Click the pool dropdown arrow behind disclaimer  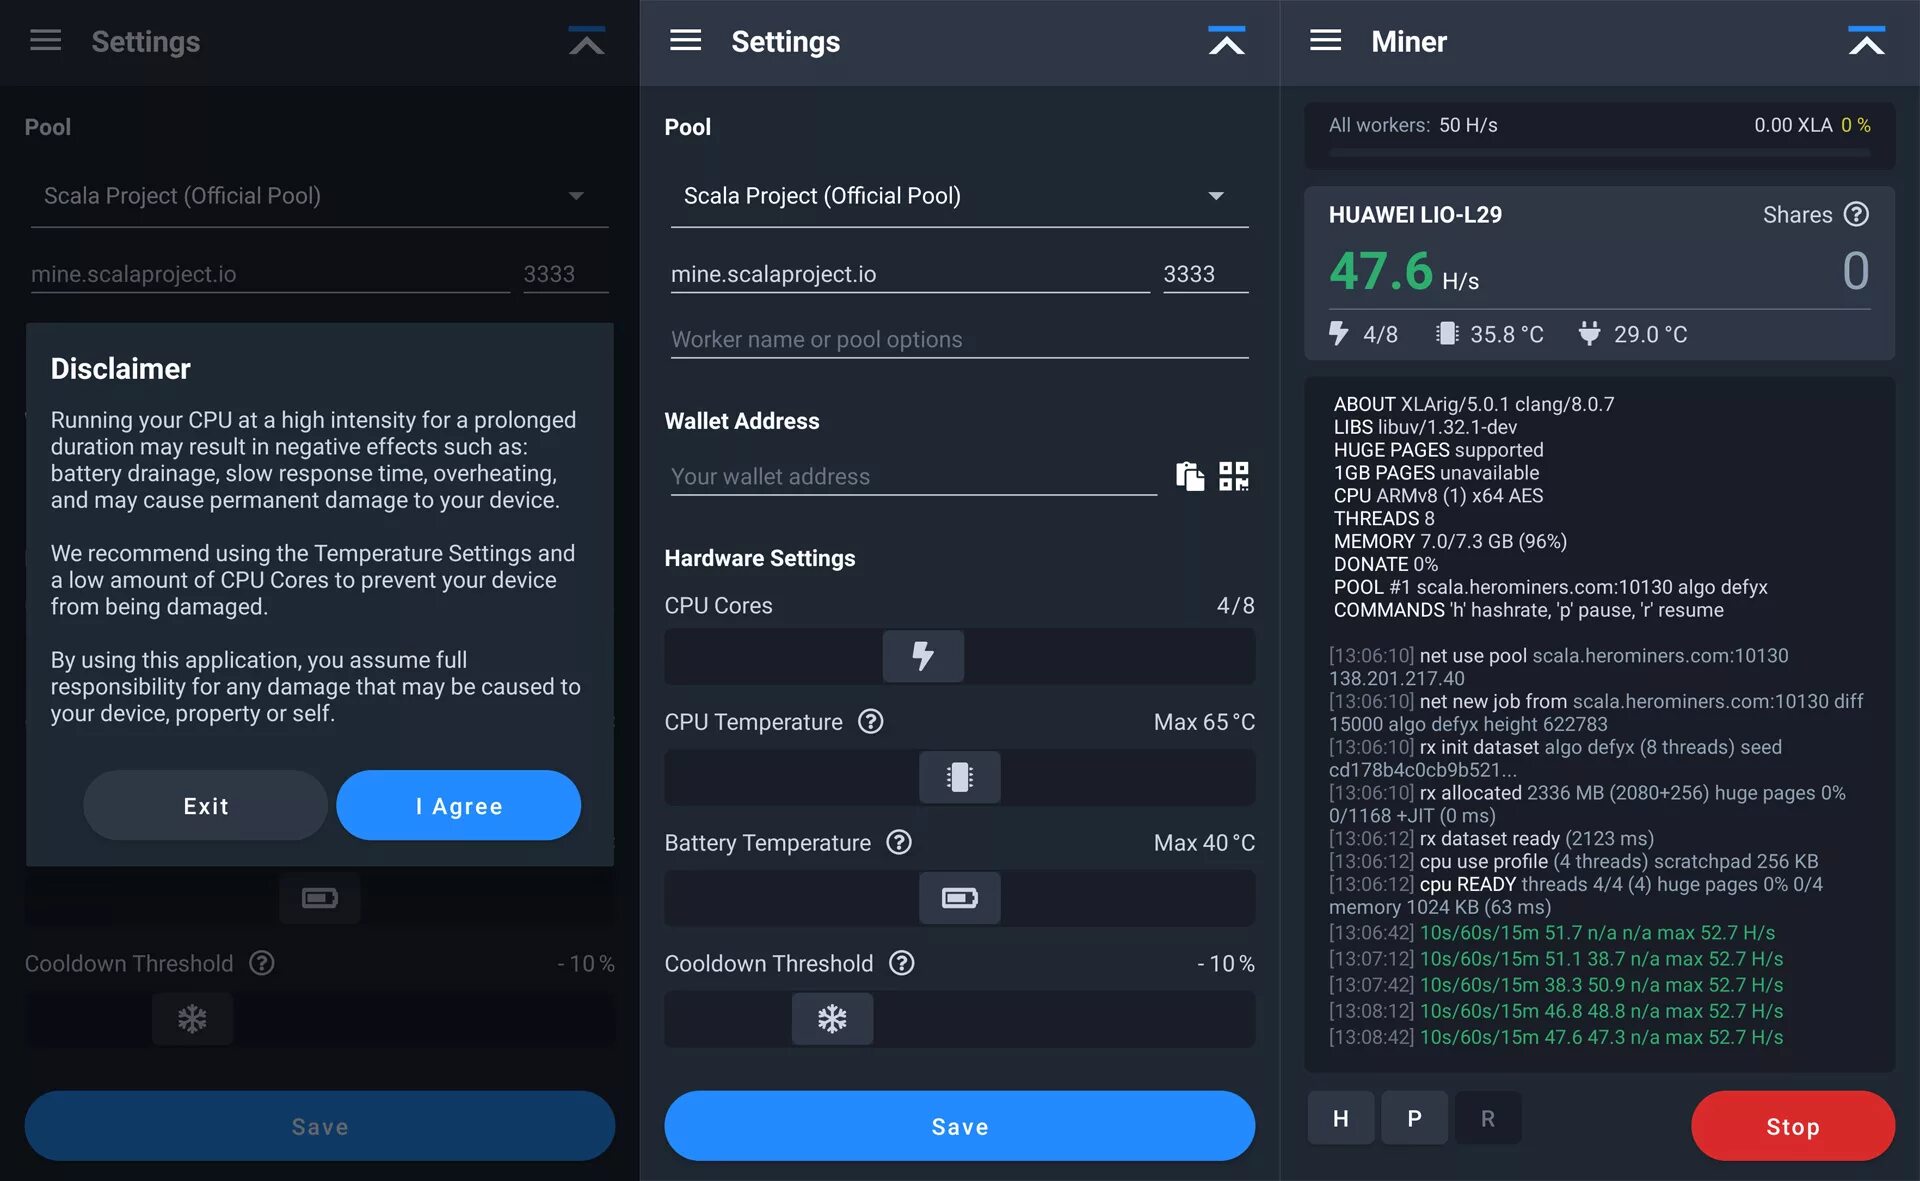coord(576,196)
